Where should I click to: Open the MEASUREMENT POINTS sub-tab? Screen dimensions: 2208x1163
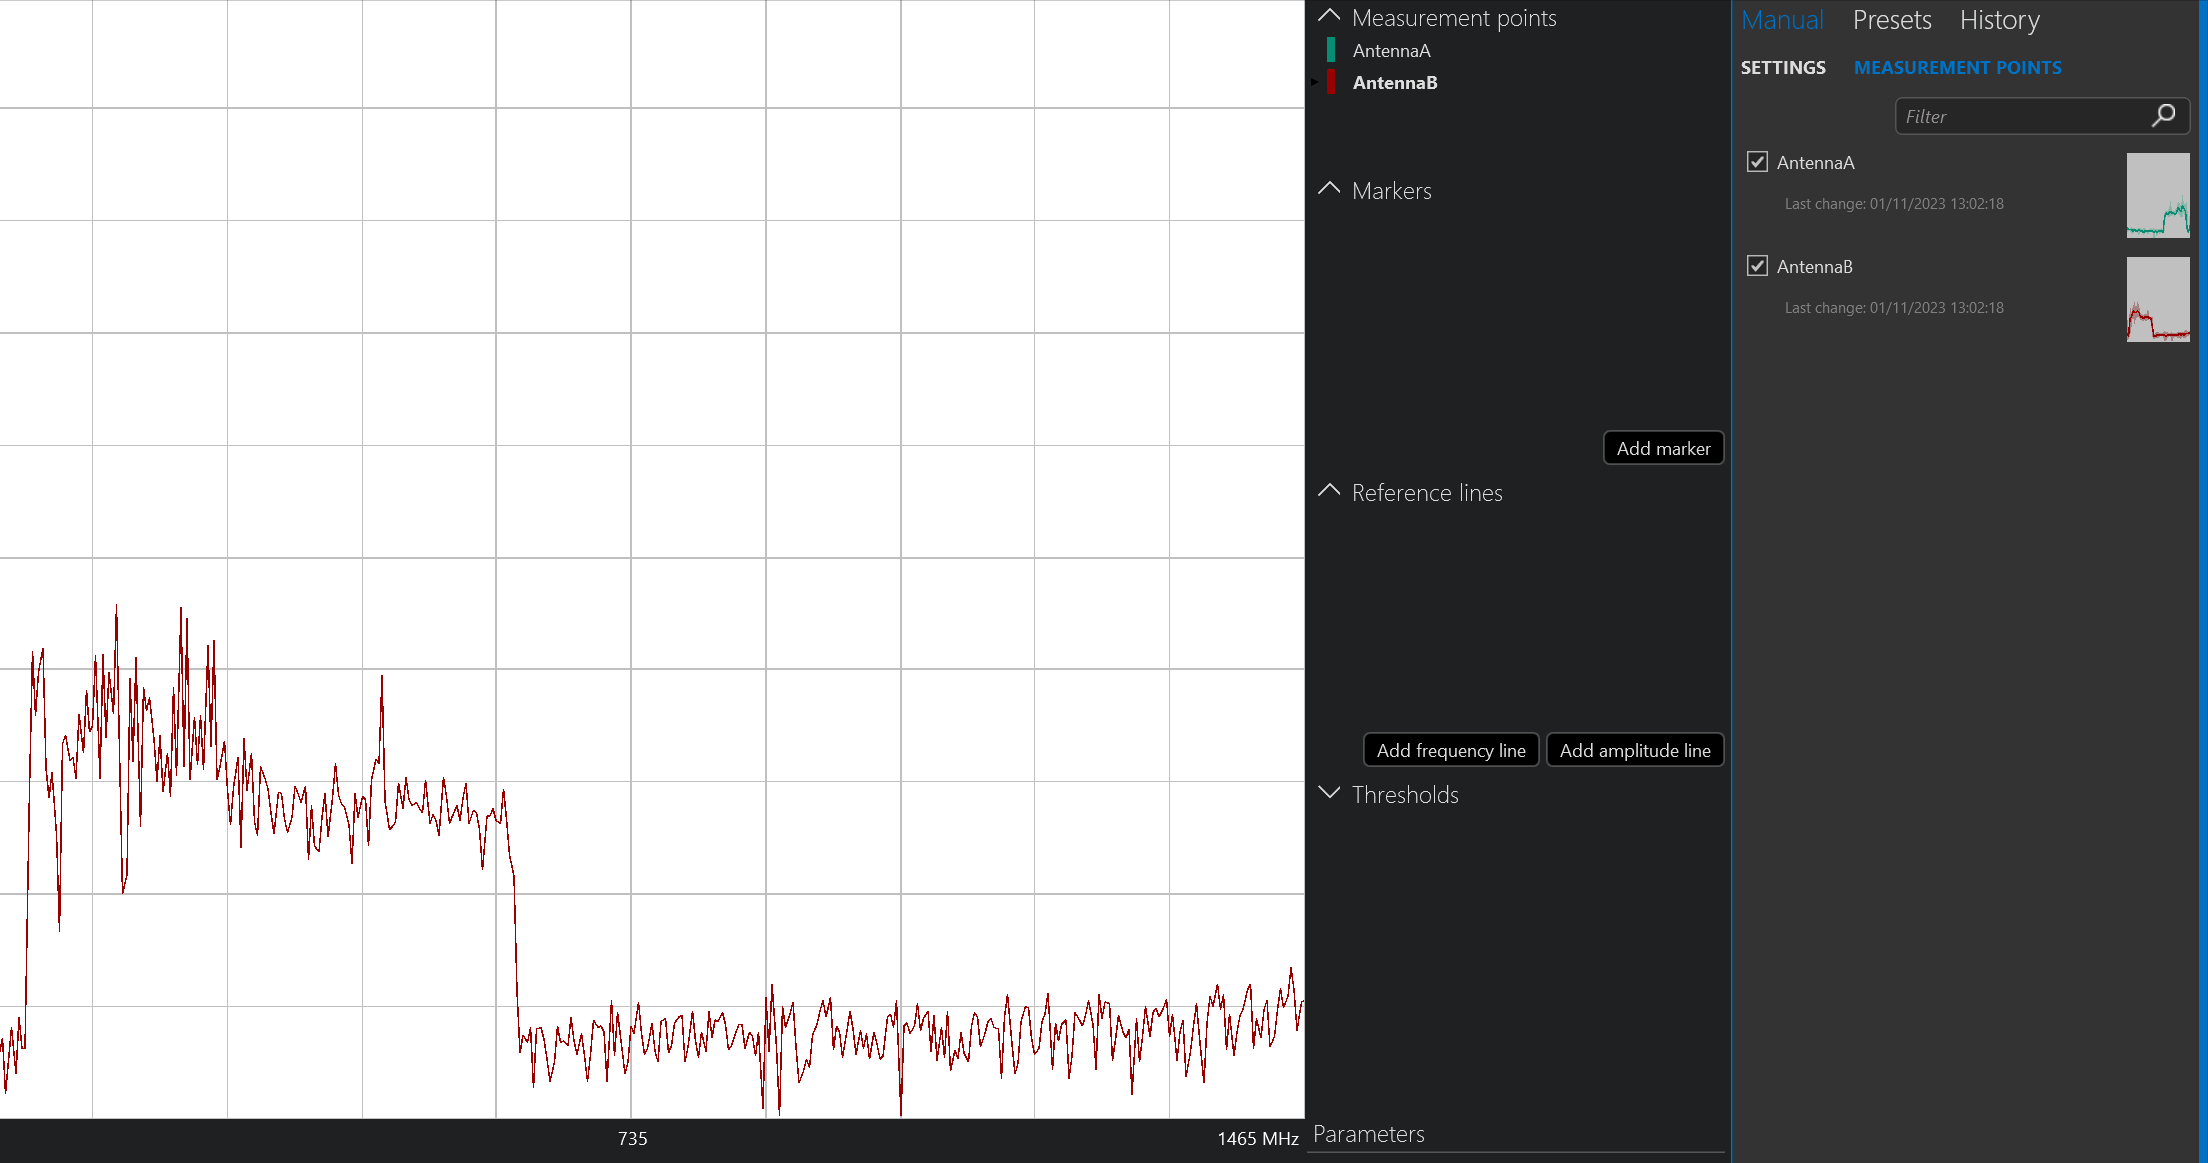coord(1957,67)
